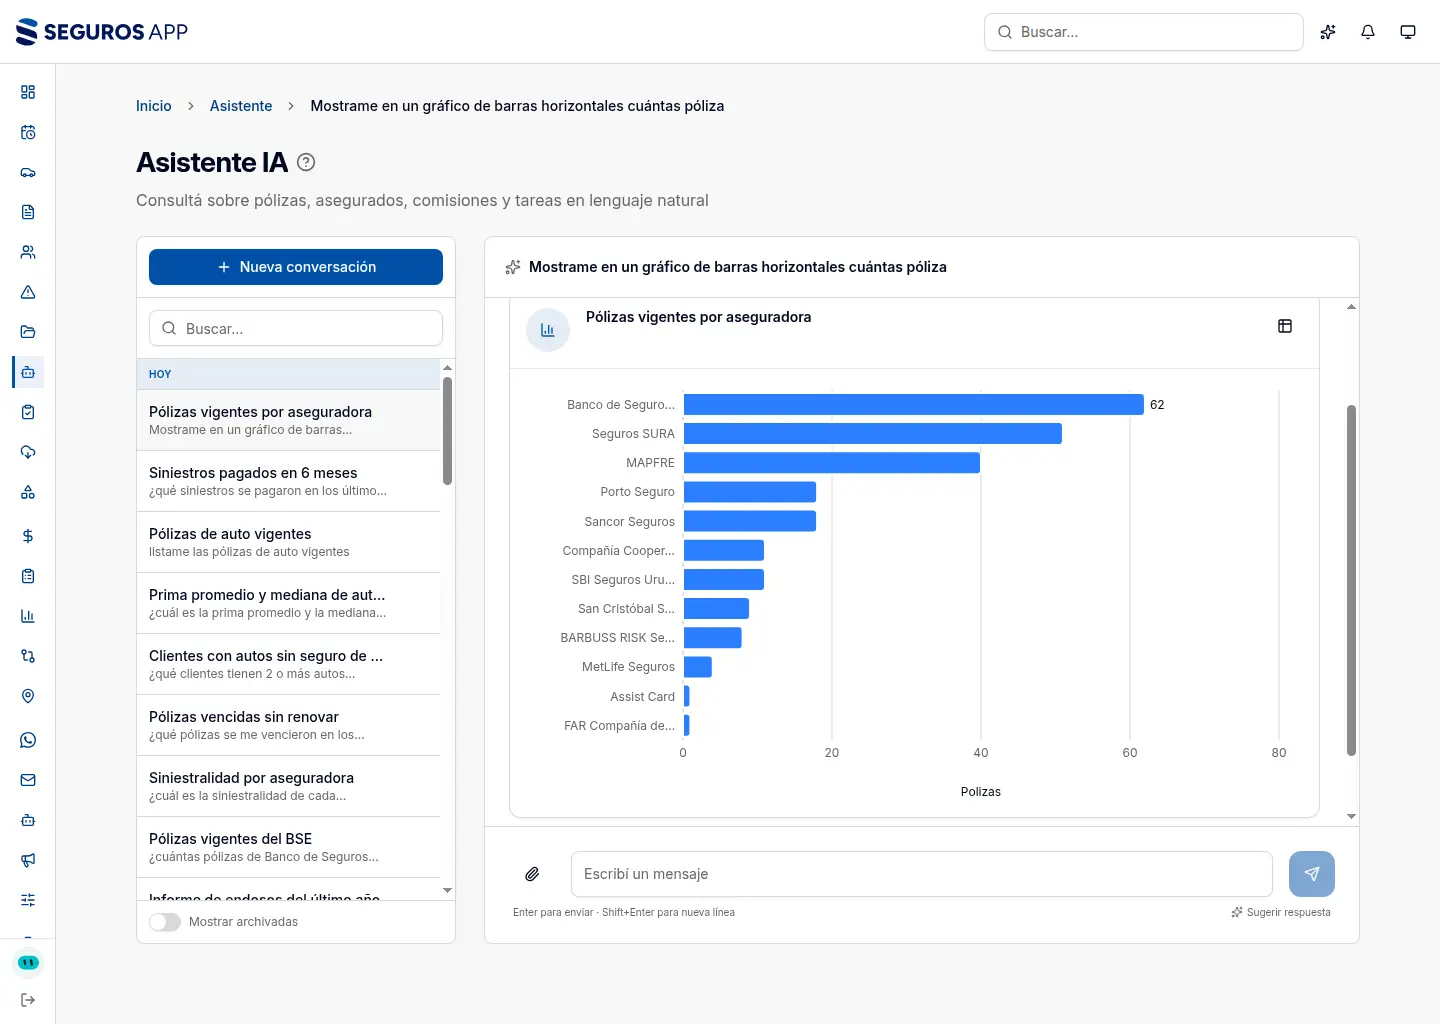1440x1024 pixels.
Task: Open the Prima promedio y mediana conversation
Action: coord(289,603)
